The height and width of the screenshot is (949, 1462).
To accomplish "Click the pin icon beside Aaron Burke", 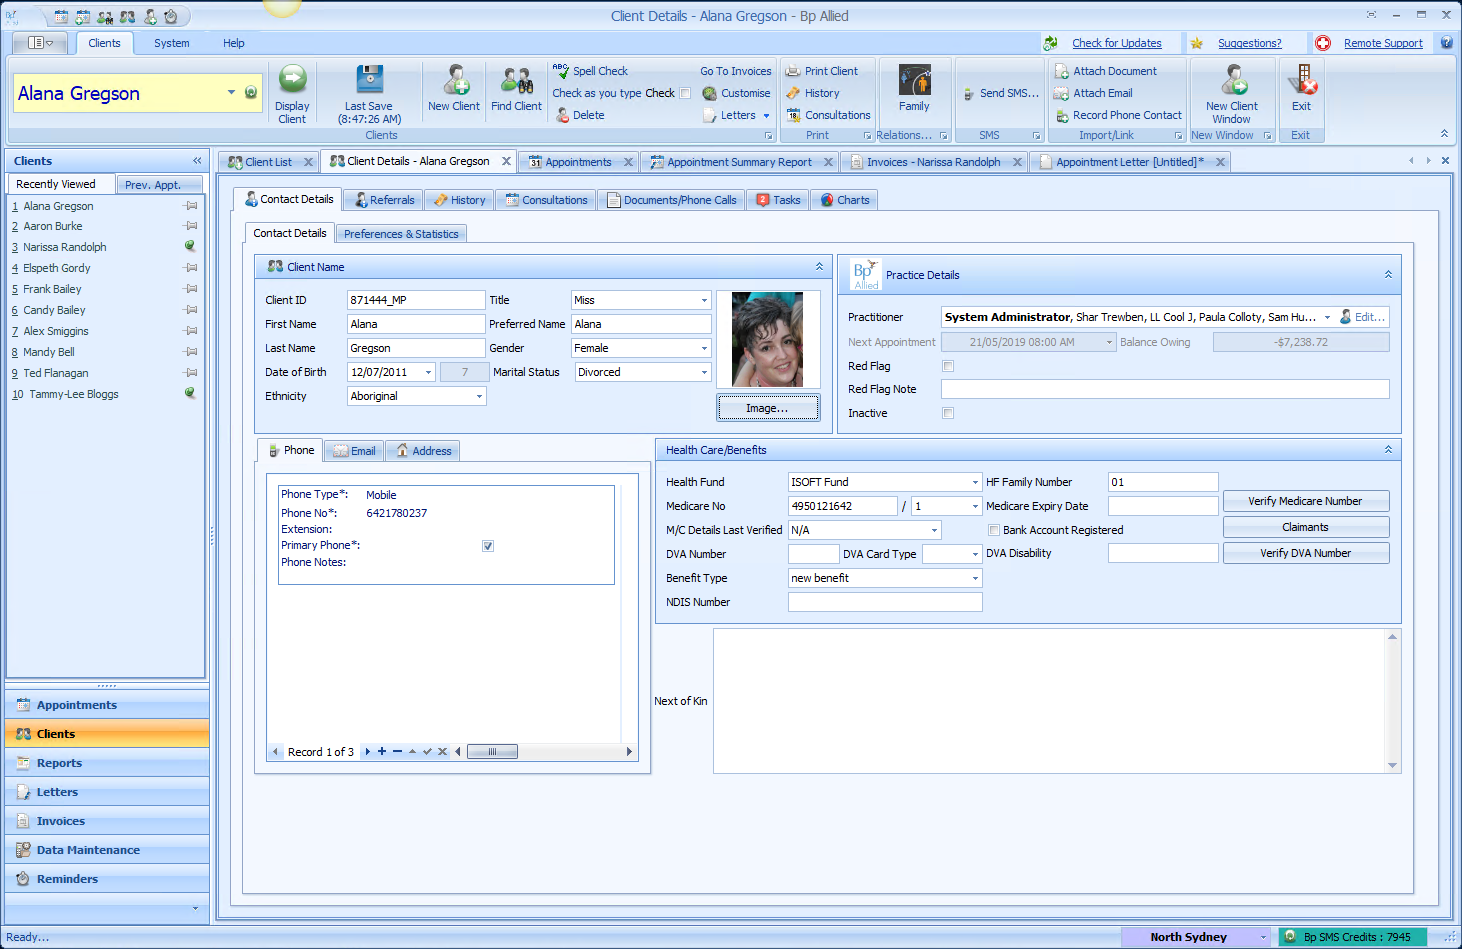I will (x=191, y=226).
